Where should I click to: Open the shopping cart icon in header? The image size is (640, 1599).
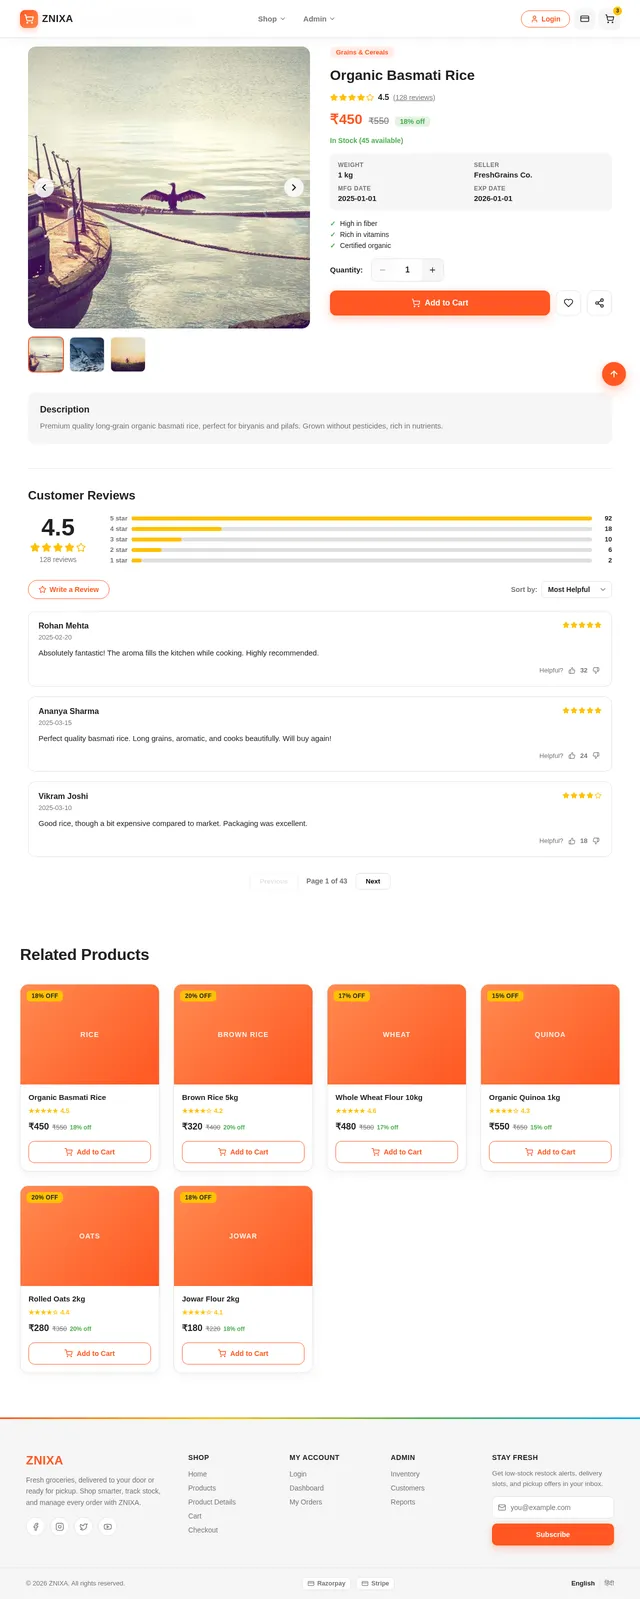tap(609, 19)
